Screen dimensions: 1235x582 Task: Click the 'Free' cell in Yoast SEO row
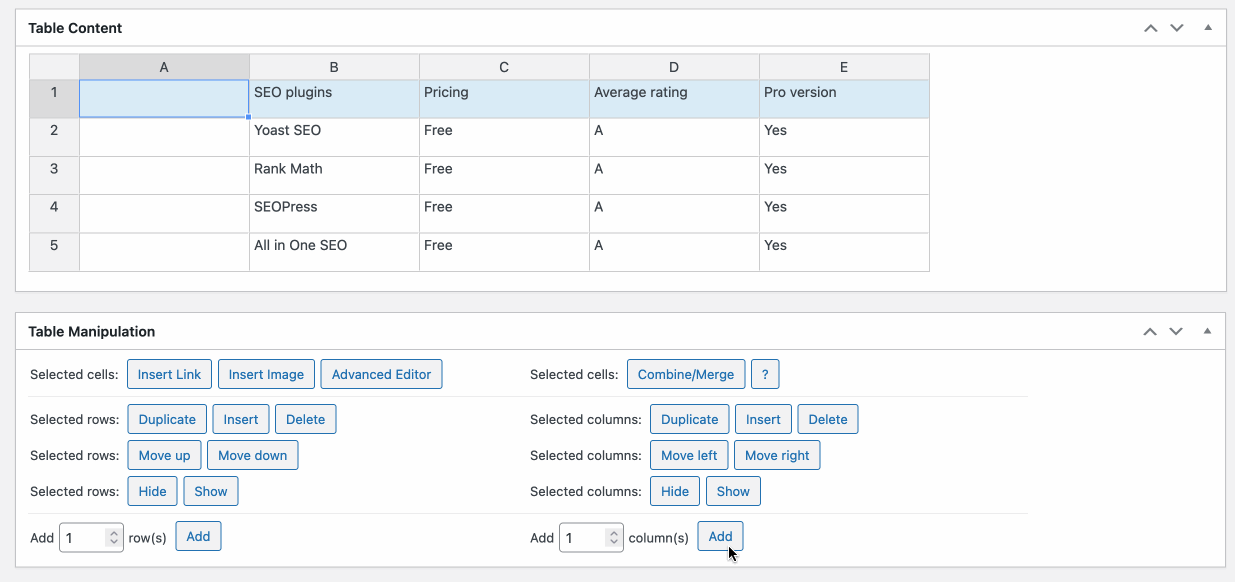click(504, 137)
